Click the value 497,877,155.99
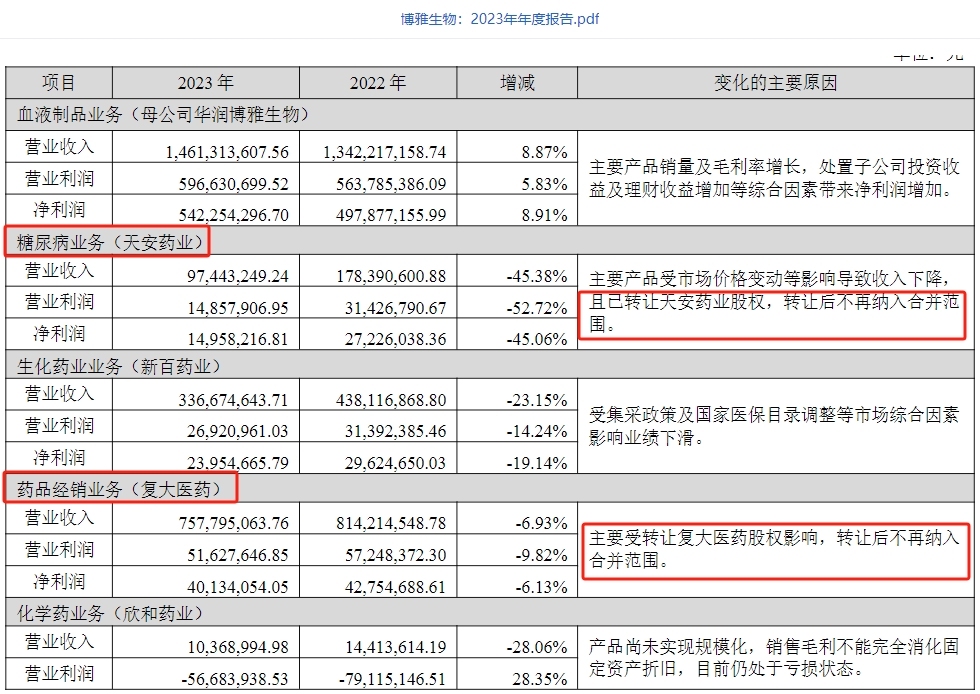Viewport: 980px width, 694px height. coord(391,215)
